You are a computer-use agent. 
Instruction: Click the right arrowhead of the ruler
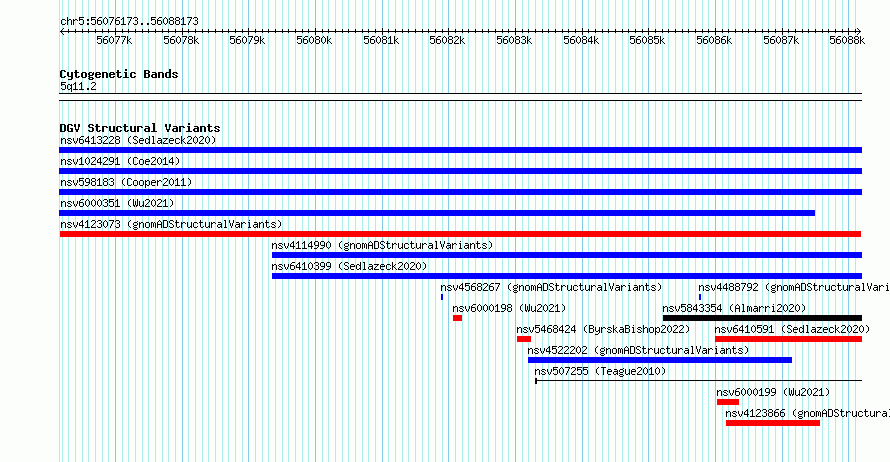[x=859, y=31]
